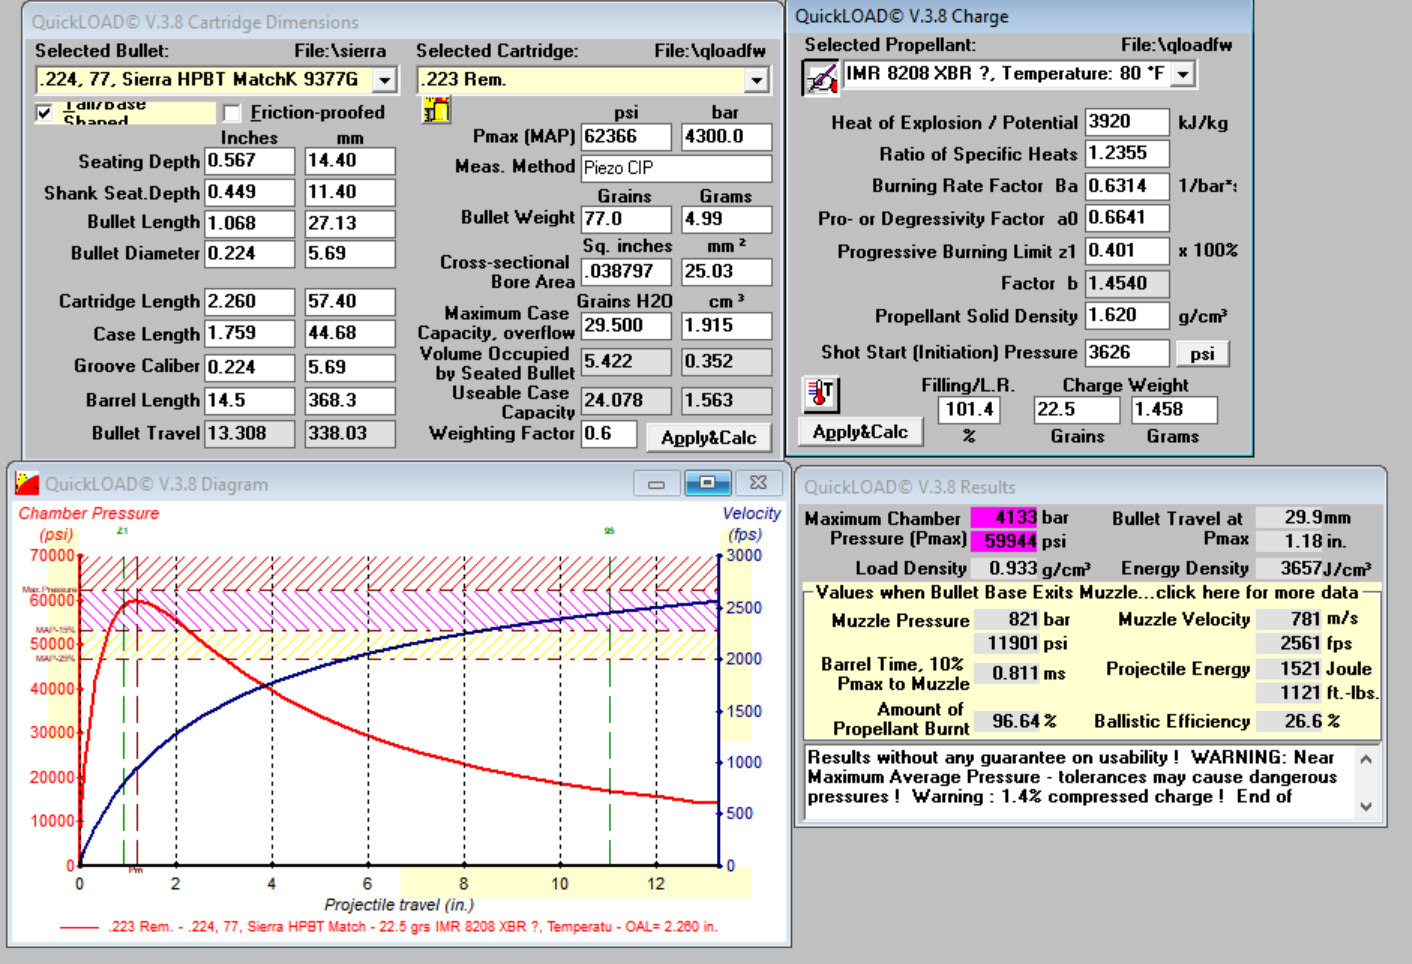Close the Diagram window

(x=759, y=484)
